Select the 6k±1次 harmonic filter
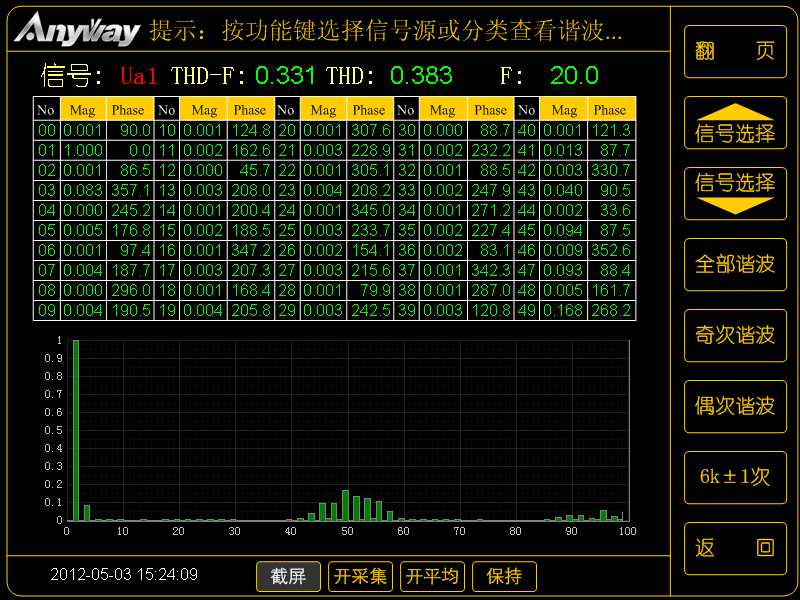This screenshot has width=800, height=600. coord(735,478)
